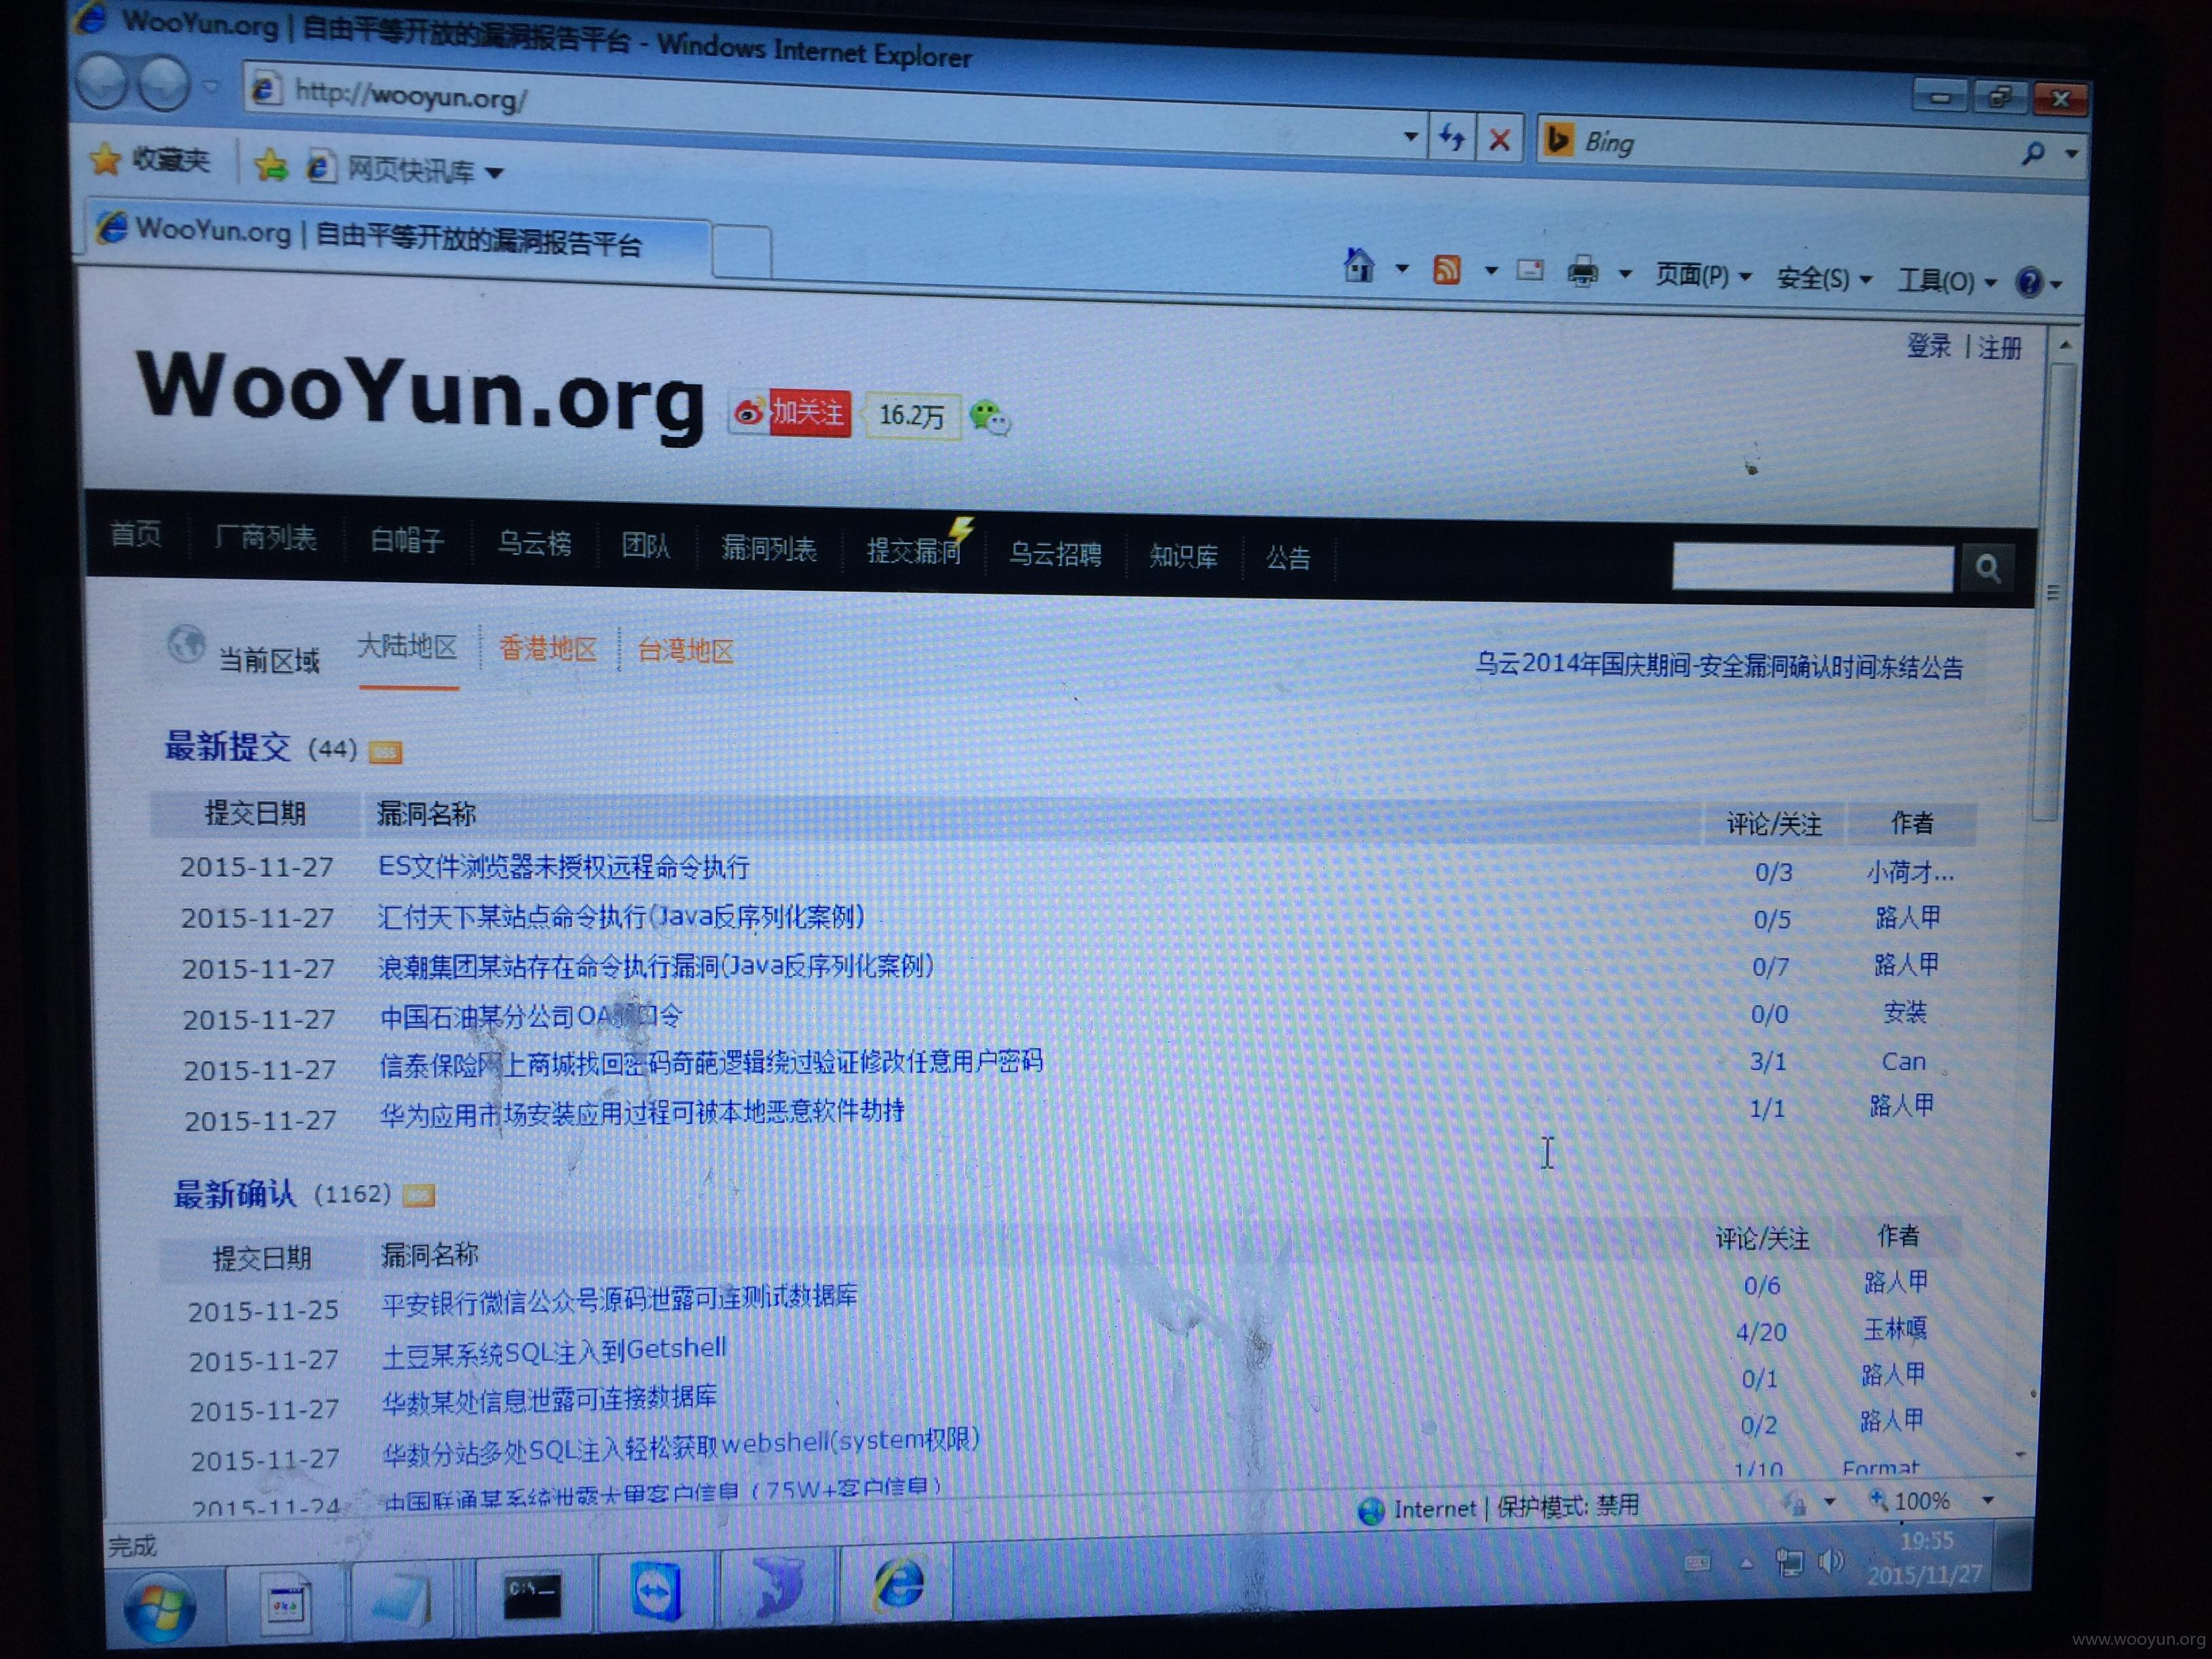This screenshot has height=1659, width=2212.
Task: Click the network tray icon
Action: [1789, 1562]
